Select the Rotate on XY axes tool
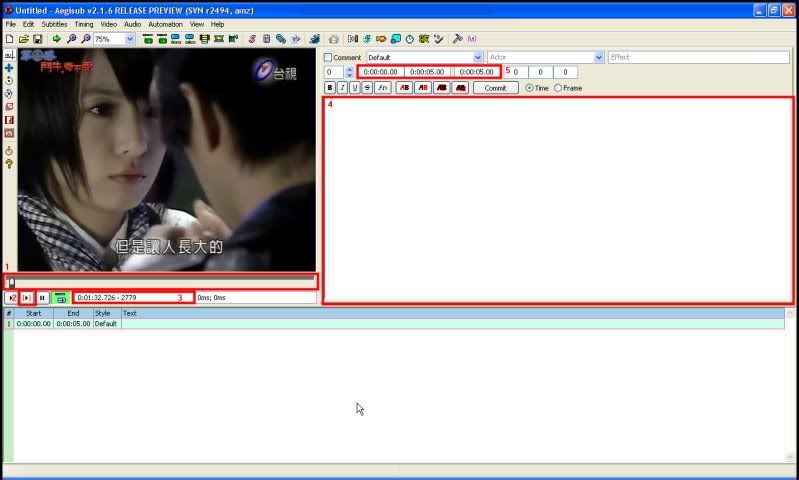The height and width of the screenshot is (480, 799). [x=9, y=94]
